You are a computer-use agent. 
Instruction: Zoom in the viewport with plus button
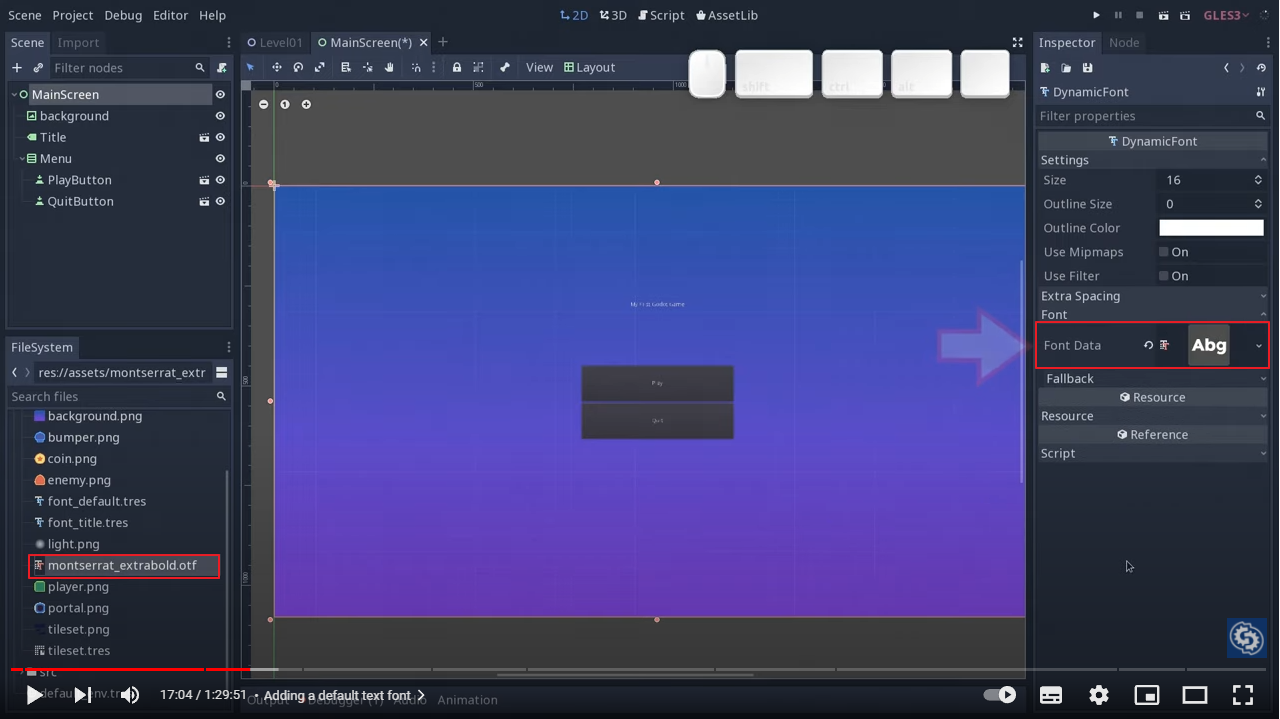(306, 104)
